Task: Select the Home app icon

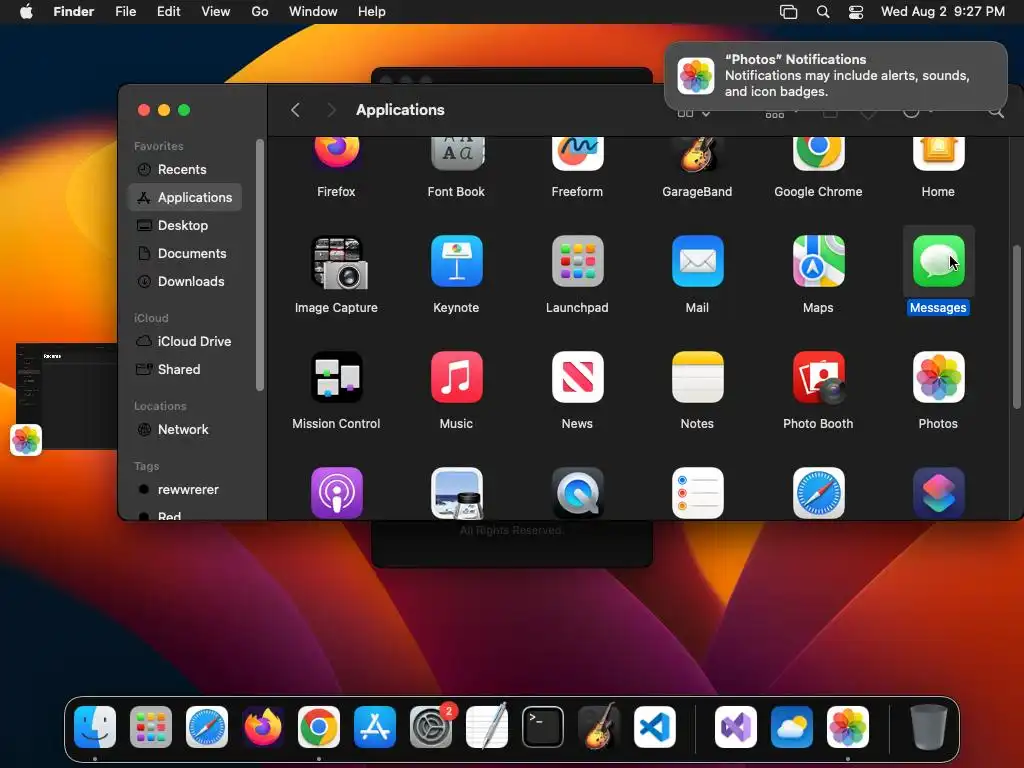Action: tap(938, 153)
